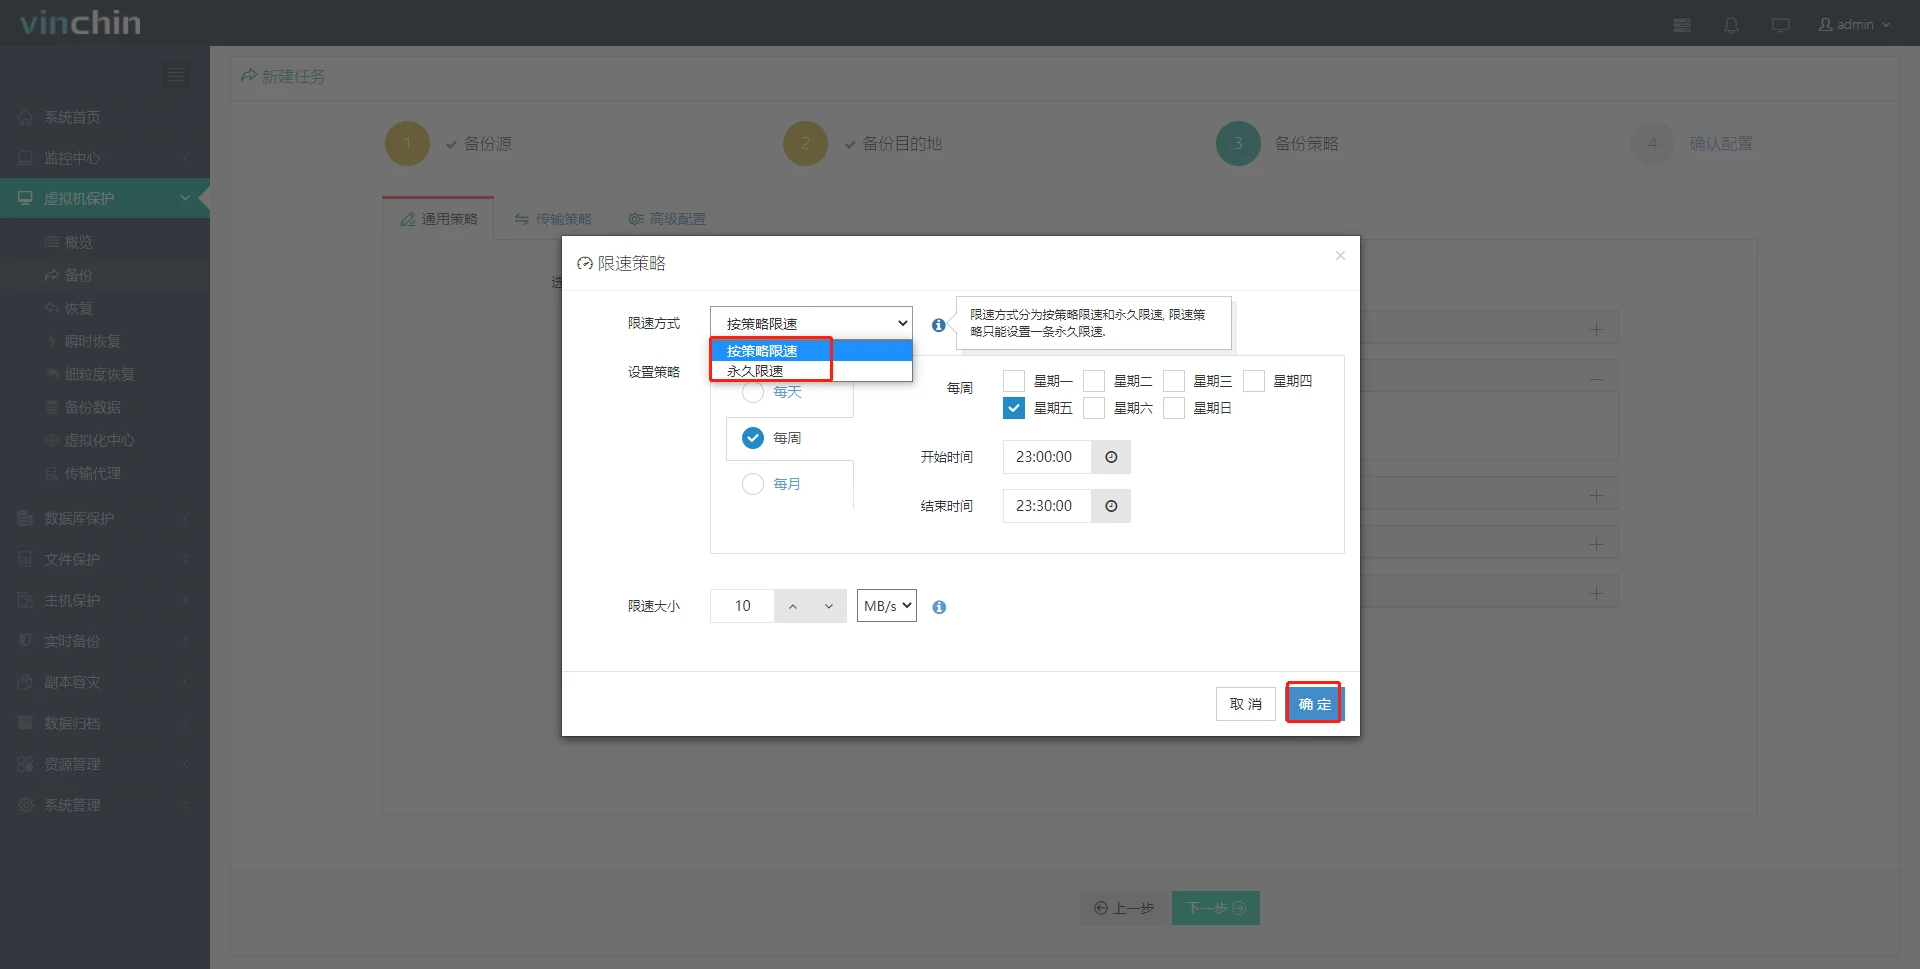Click the info icon next to 限速方式
Screen dimensions: 1920x969
[938, 324]
